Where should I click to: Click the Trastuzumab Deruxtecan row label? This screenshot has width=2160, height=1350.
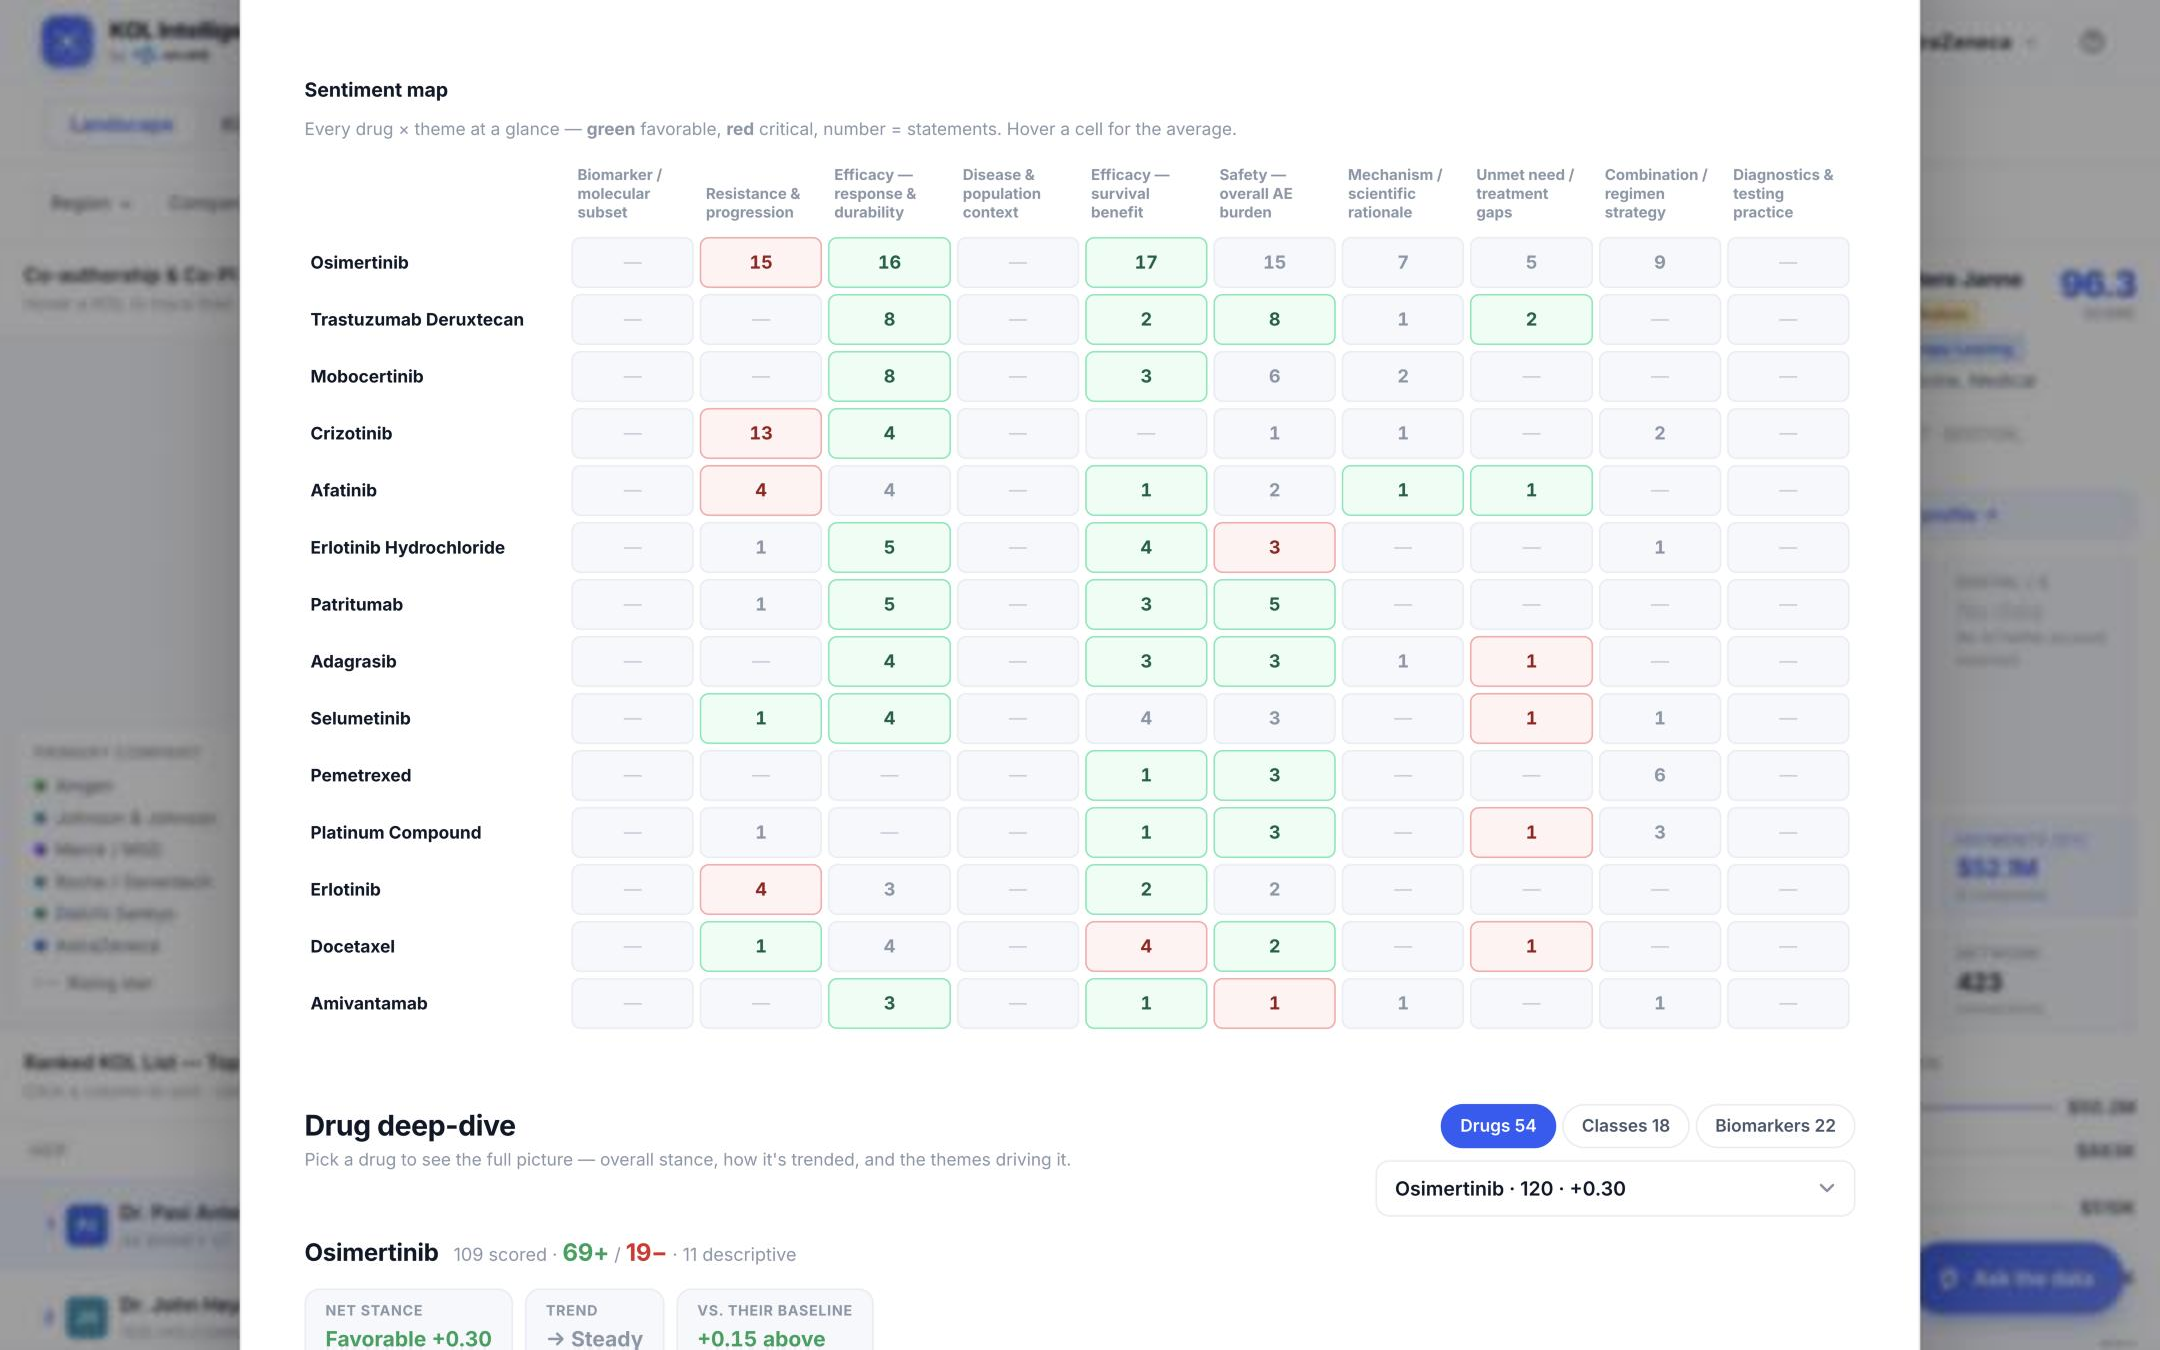coord(417,319)
